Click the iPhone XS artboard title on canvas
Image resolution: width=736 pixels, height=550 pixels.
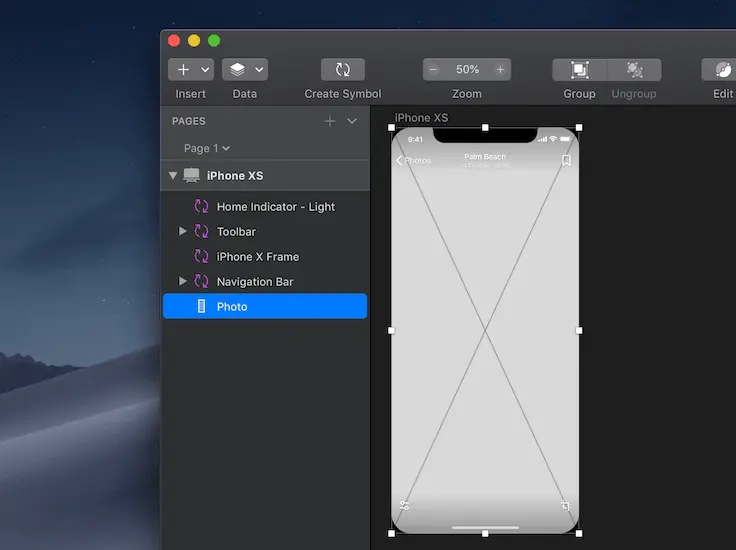pos(421,118)
